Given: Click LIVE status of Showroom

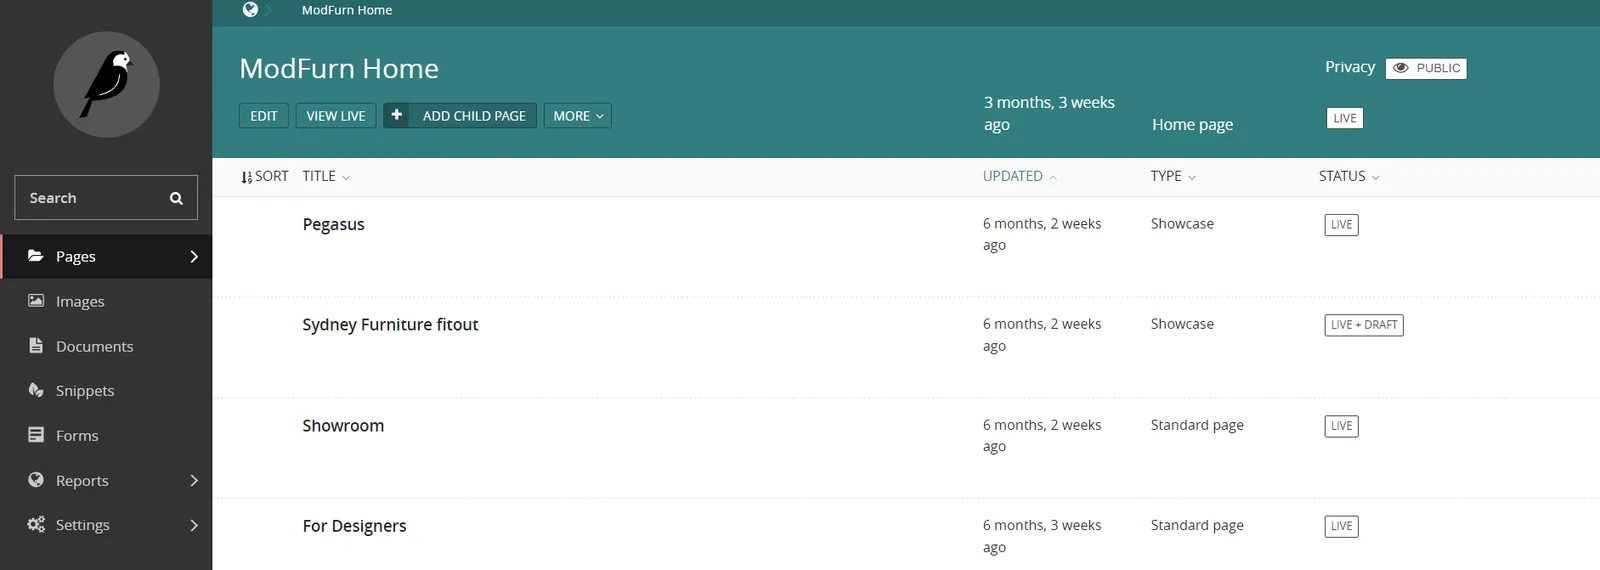Looking at the screenshot, I should [x=1341, y=426].
